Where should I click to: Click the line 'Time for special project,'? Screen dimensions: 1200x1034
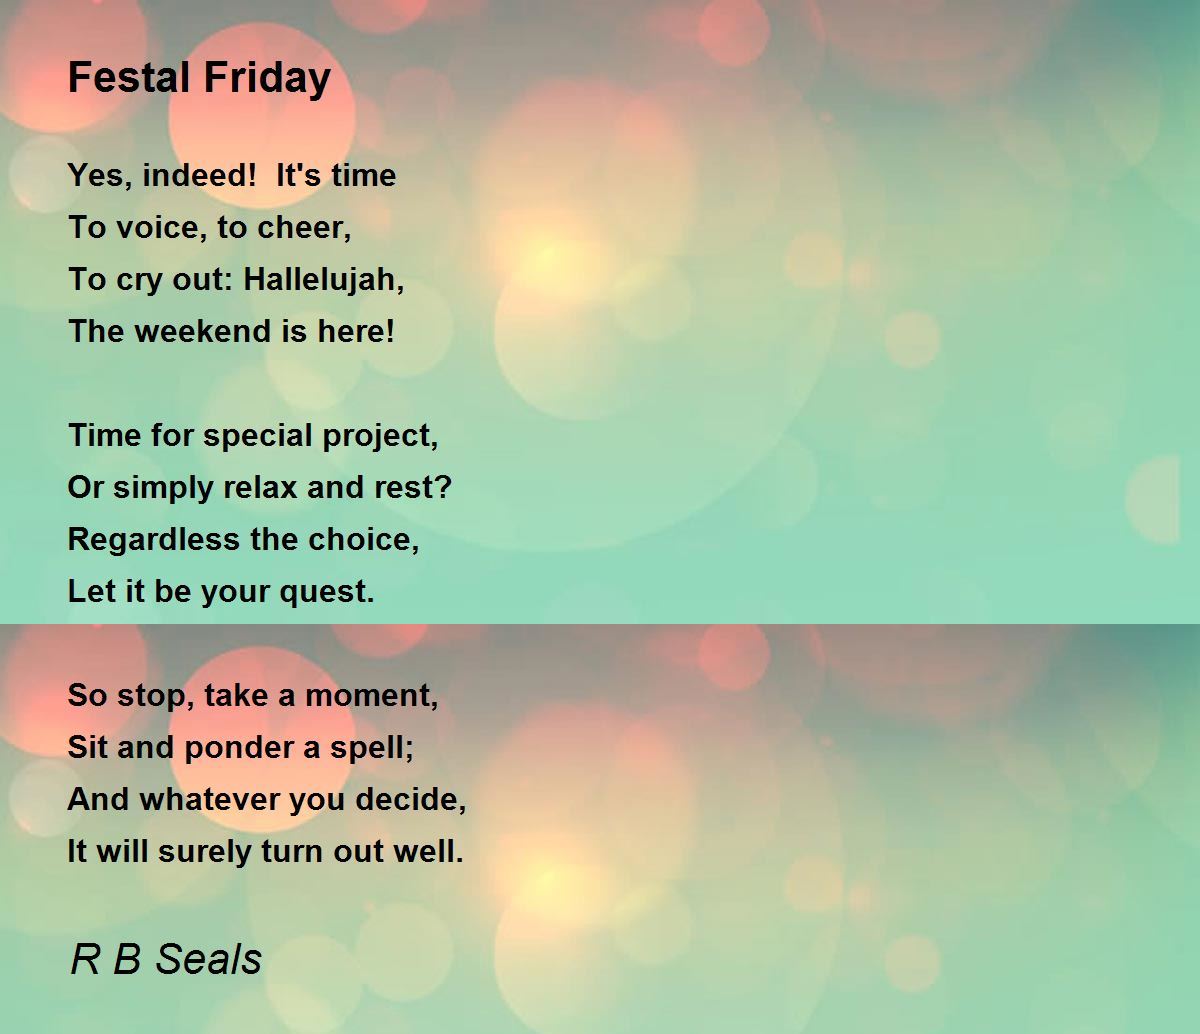pyautogui.click(x=253, y=436)
